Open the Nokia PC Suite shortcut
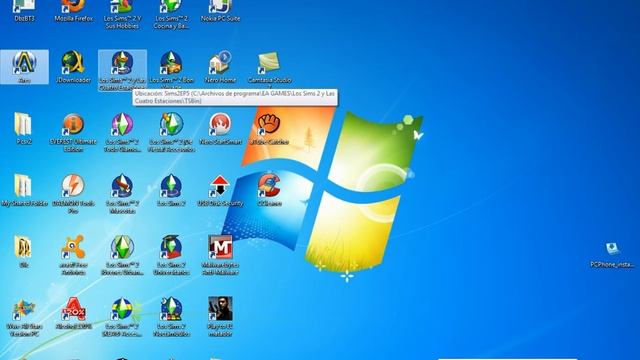Viewport: 640px width, 360px height. 220,10
